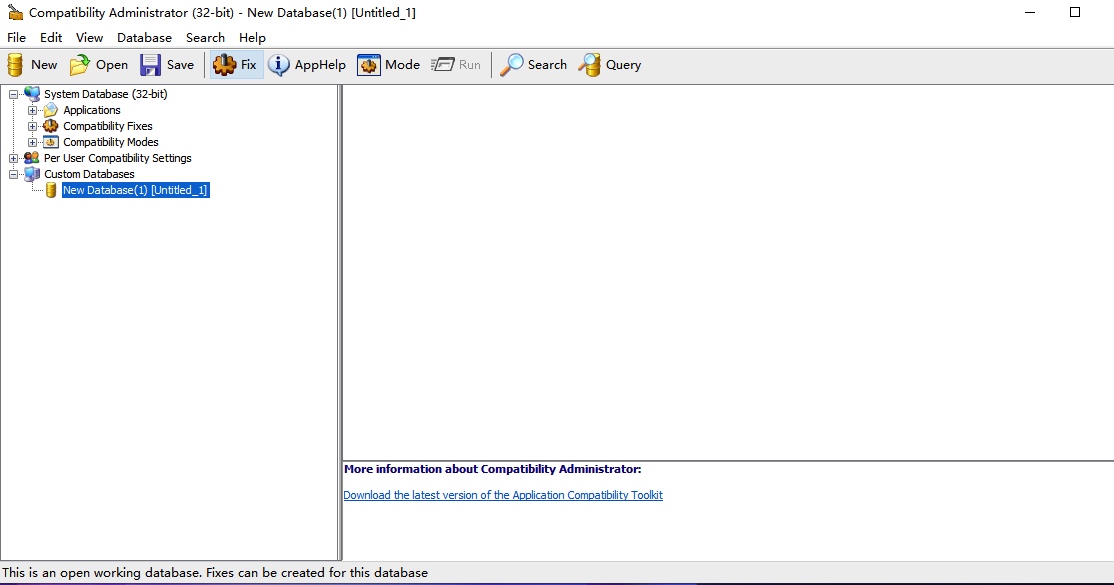Click the Fix gear toolbar icon
This screenshot has height=585, width=1114.
tap(225, 65)
